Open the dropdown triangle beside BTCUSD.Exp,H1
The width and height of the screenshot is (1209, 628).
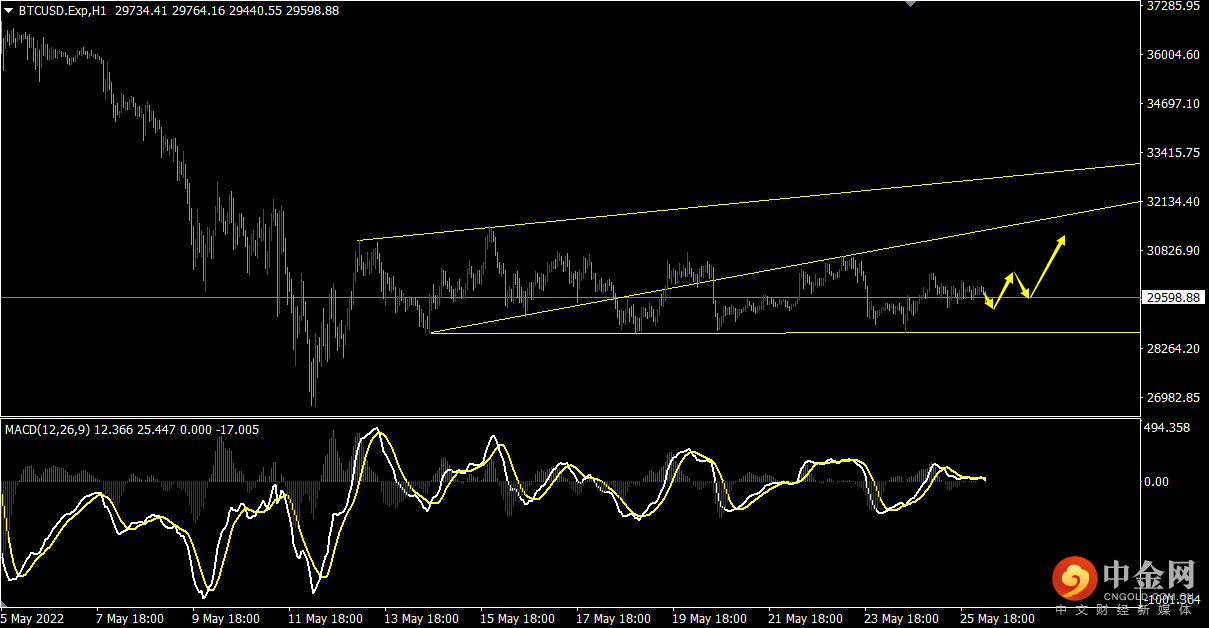(x=8, y=10)
